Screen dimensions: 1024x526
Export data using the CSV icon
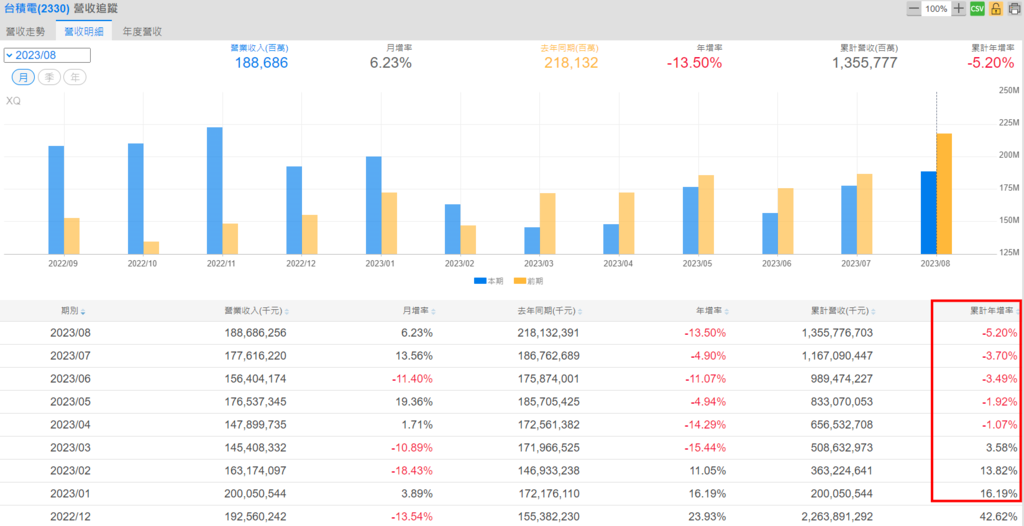(977, 8)
